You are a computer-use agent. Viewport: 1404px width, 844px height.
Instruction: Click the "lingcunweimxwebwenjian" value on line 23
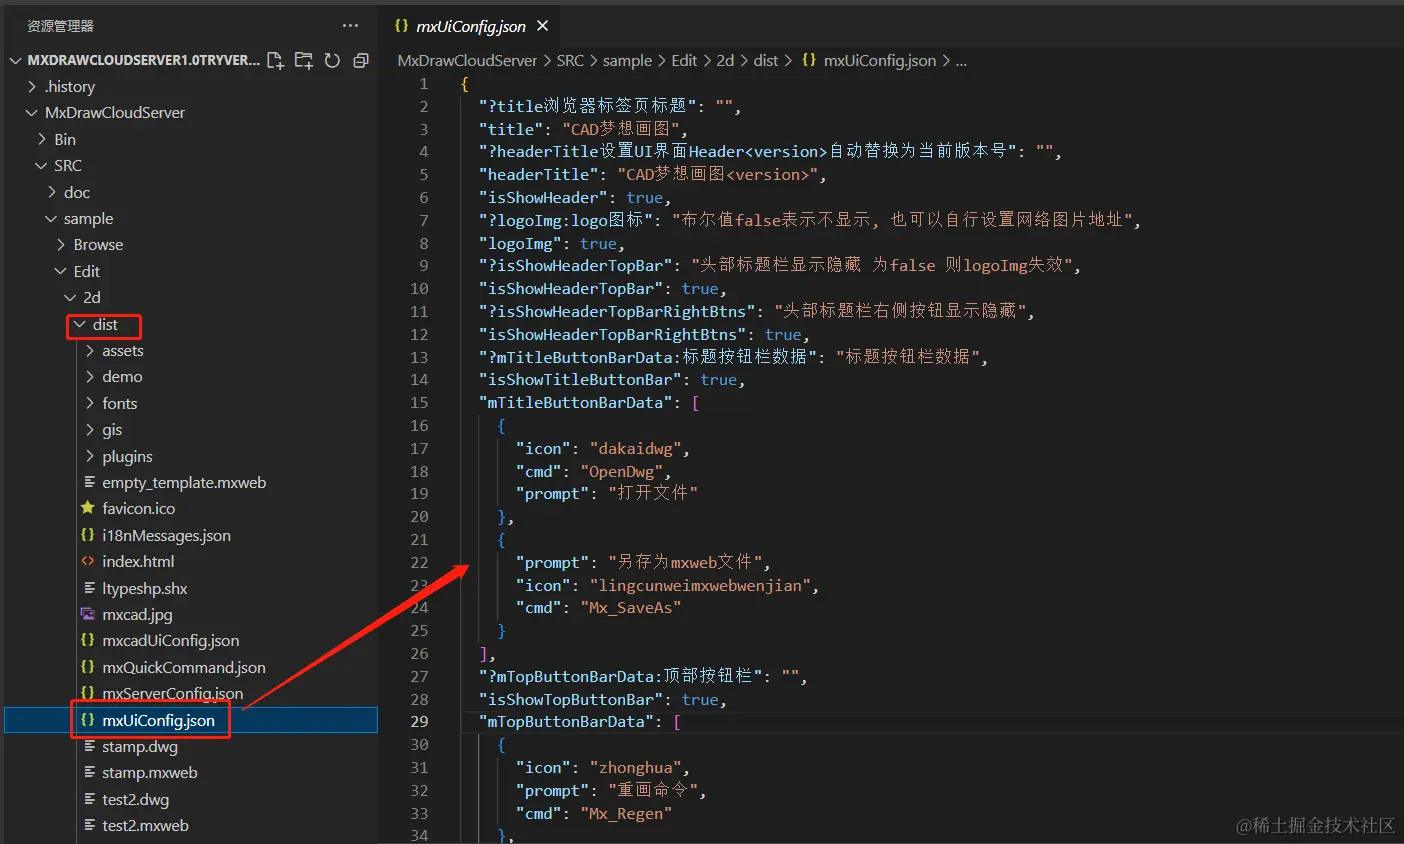click(x=701, y=586)
